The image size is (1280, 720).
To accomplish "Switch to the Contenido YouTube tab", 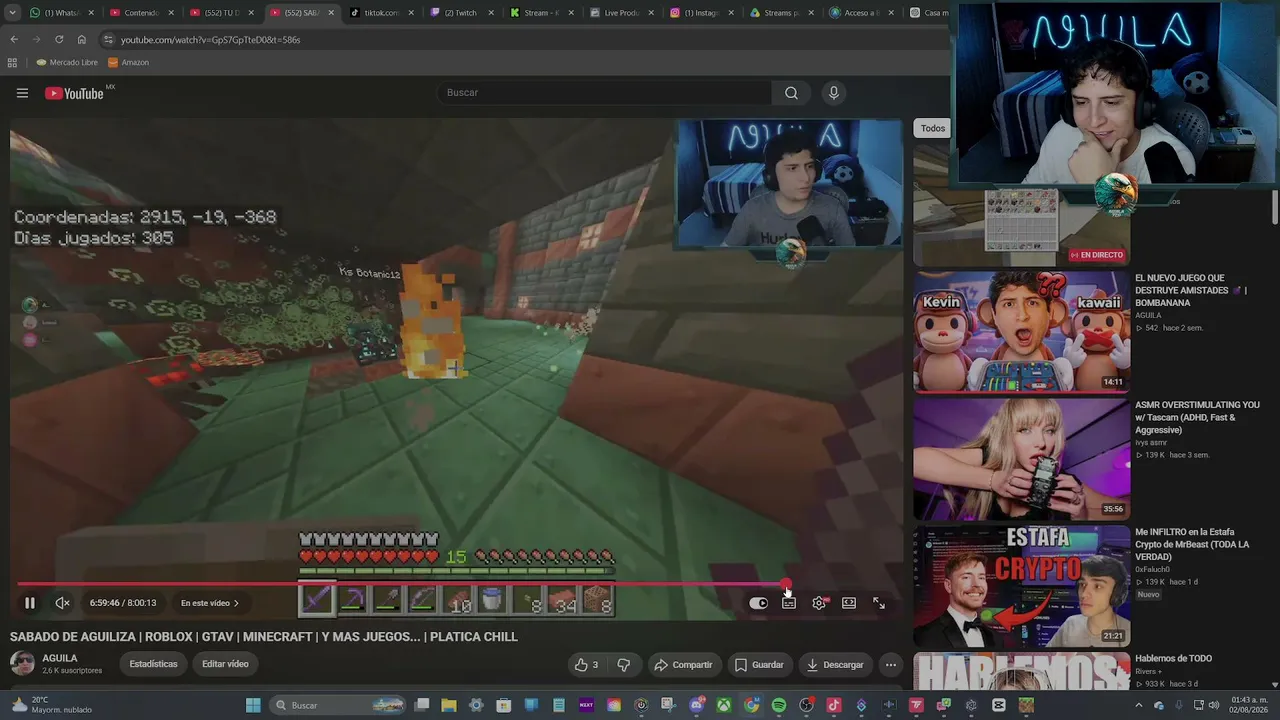I will (142, 13).
